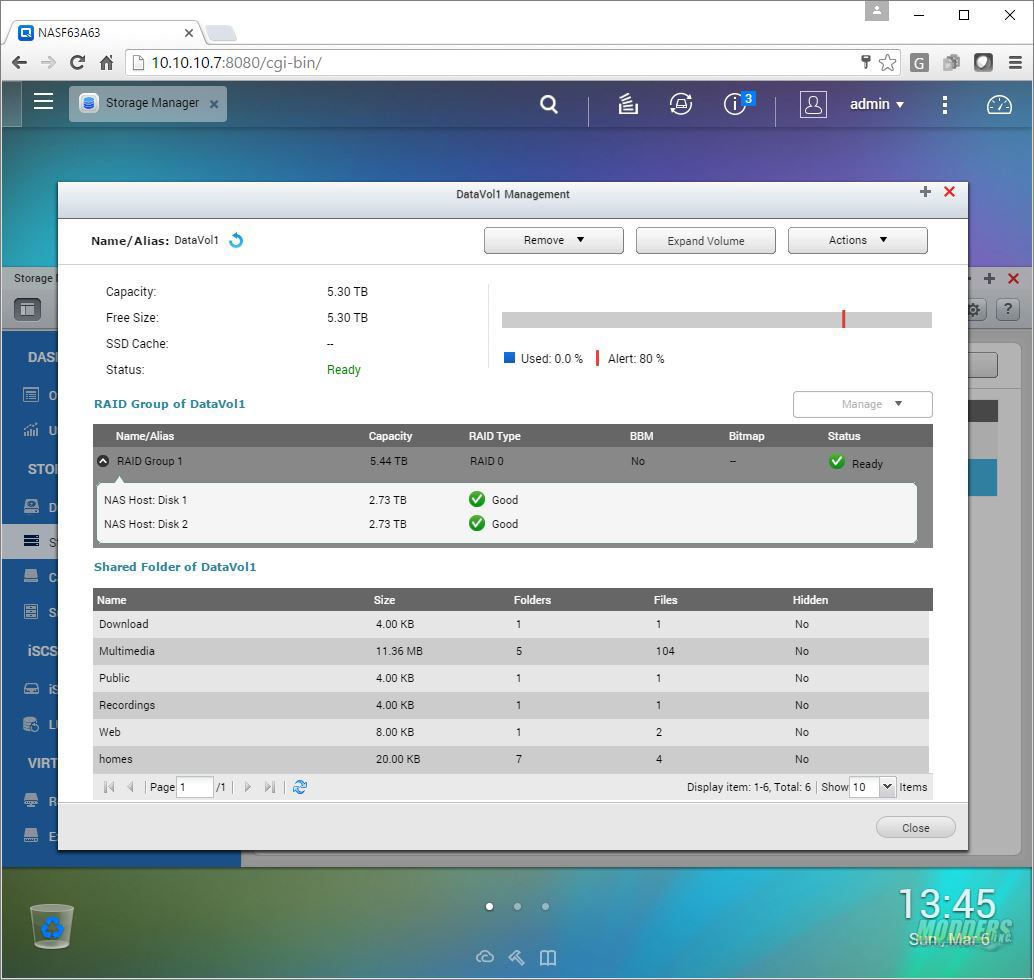Open the external devices icon
1034x980 pixels.
[681, 104]
